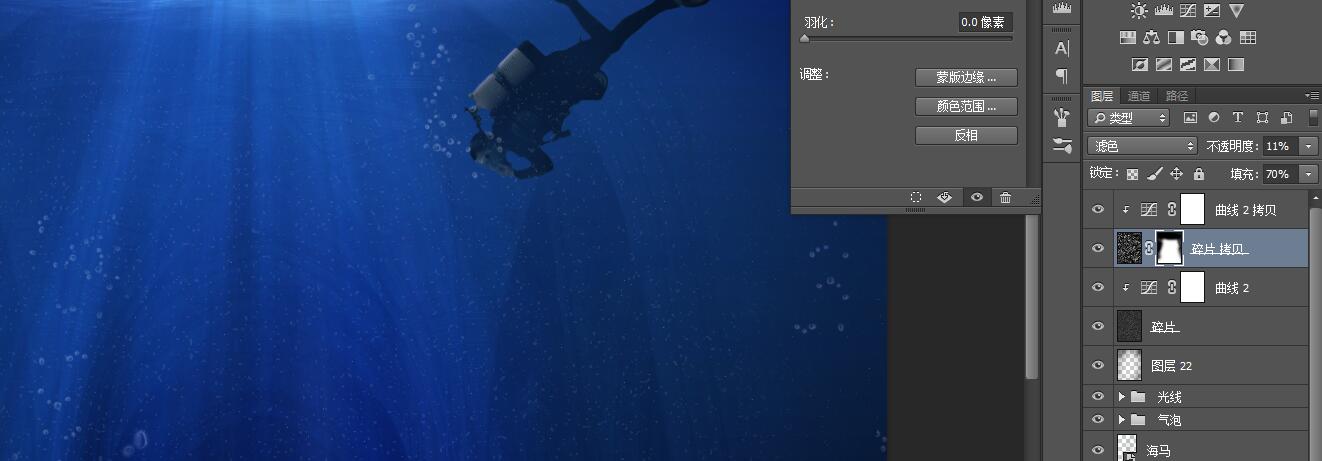Add an Exposure adjustment layer
The height and width of the screenshot is (461, 1322).
pyautogui.click(x=1212, y=11)
